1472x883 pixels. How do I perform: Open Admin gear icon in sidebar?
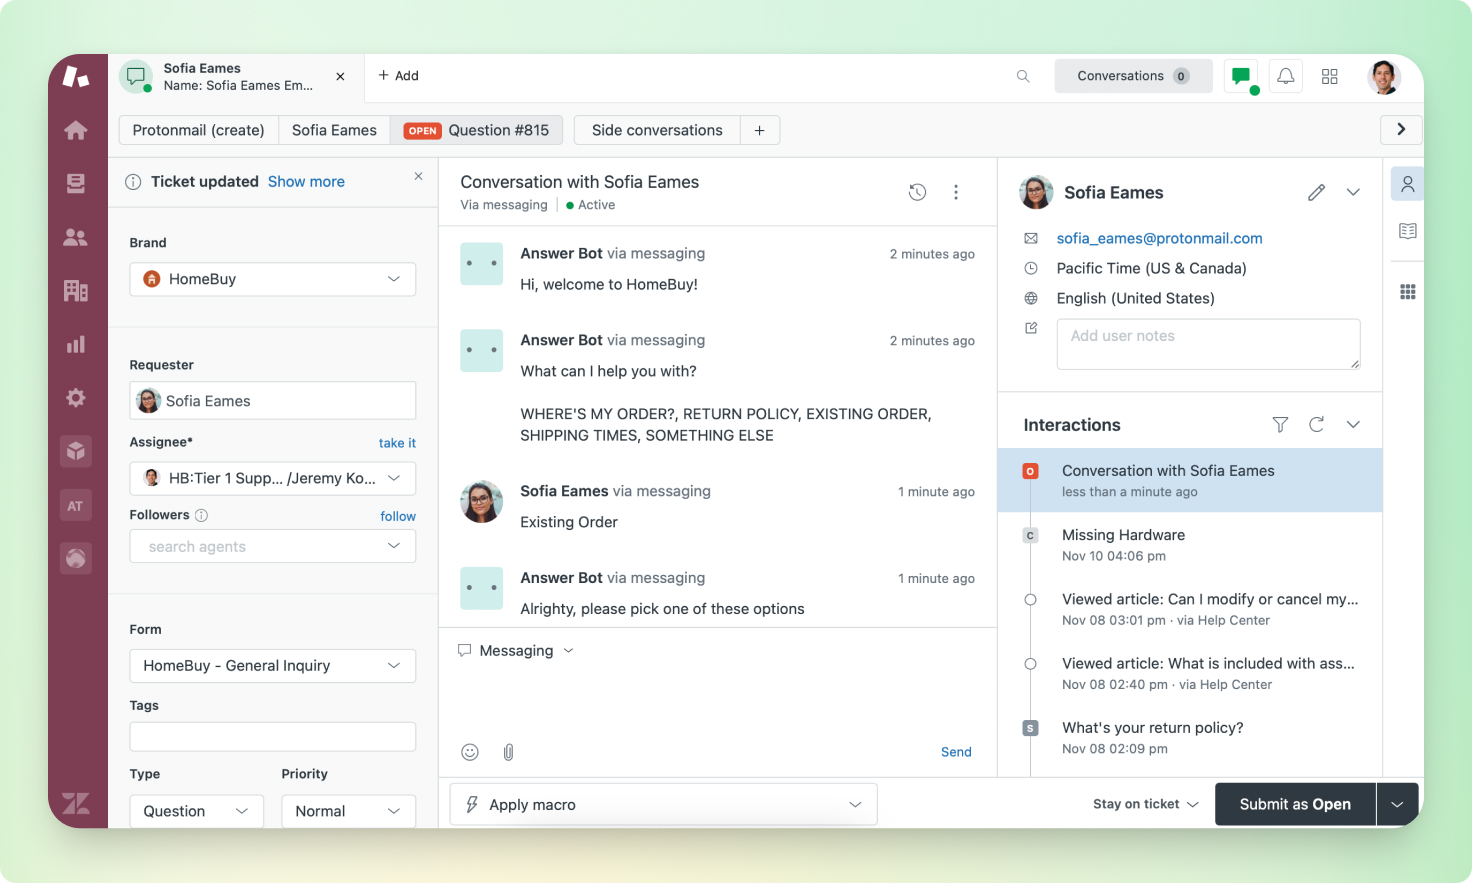tap(76, 398)
